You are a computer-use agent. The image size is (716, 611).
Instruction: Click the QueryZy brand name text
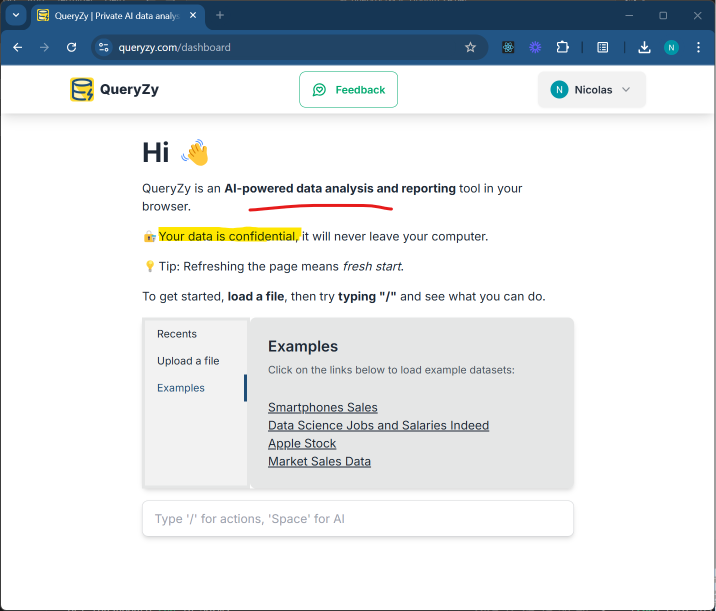[x=129, y=90]
